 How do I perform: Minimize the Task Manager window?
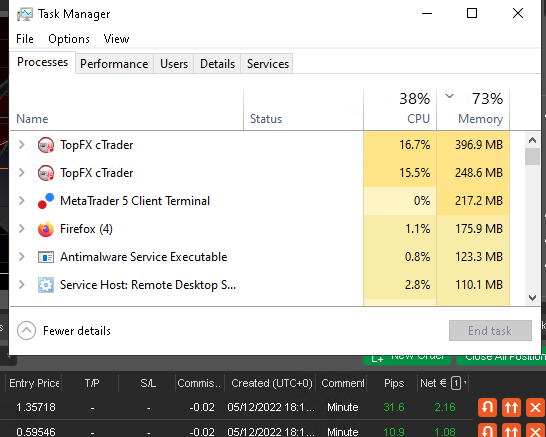pyautogui.click(x=427, y=13)
